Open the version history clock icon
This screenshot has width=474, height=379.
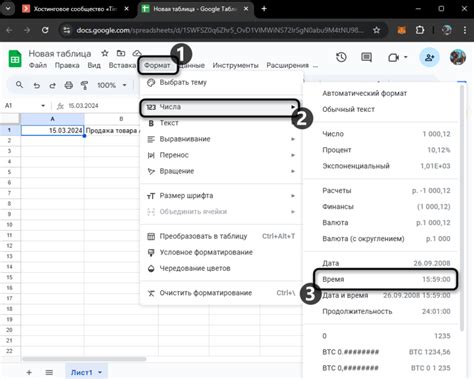pyautogui.click(x=341, y=57)
